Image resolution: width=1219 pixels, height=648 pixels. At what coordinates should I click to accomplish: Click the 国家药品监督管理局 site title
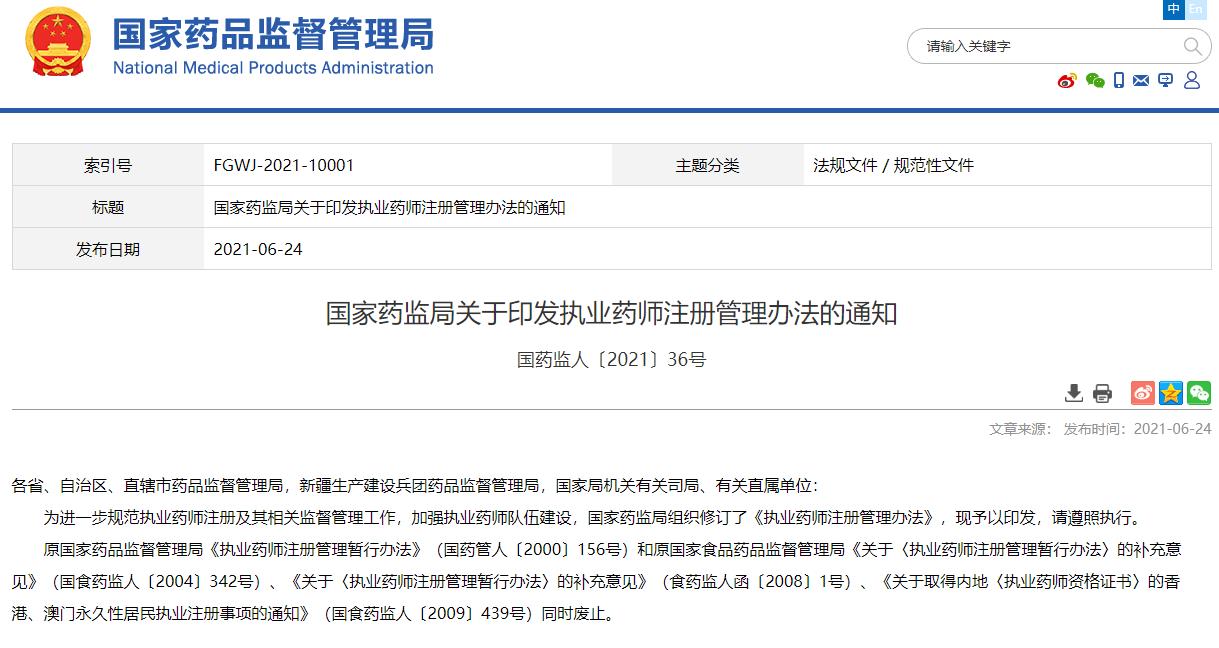click(272, 36)
